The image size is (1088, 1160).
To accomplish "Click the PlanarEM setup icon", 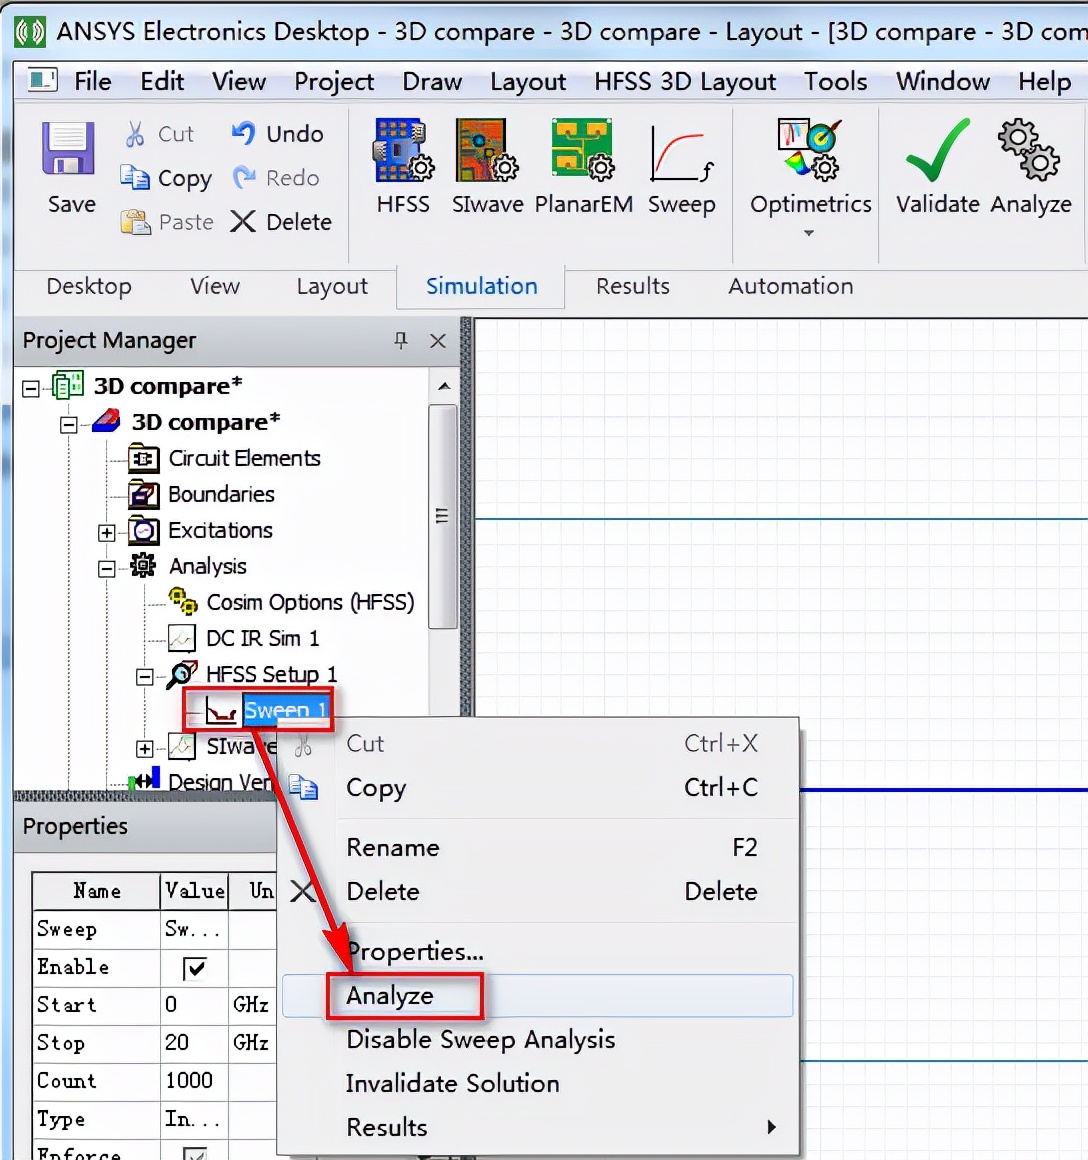I will 583,152.
